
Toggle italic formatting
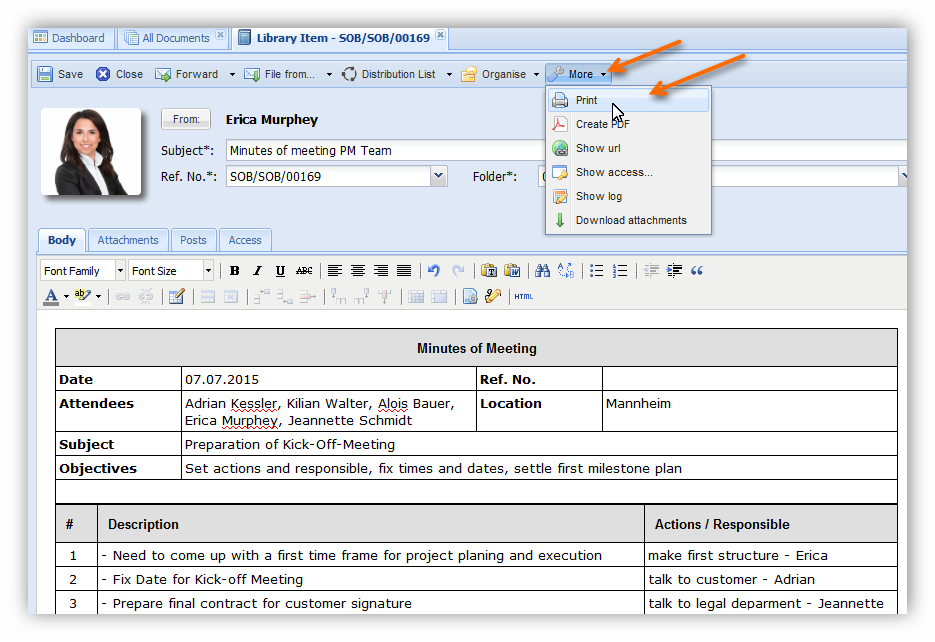coord(257,271)
